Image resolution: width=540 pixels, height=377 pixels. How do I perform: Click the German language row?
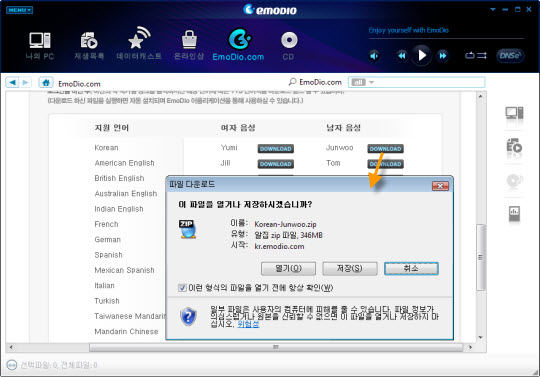[x=107, y=240]
